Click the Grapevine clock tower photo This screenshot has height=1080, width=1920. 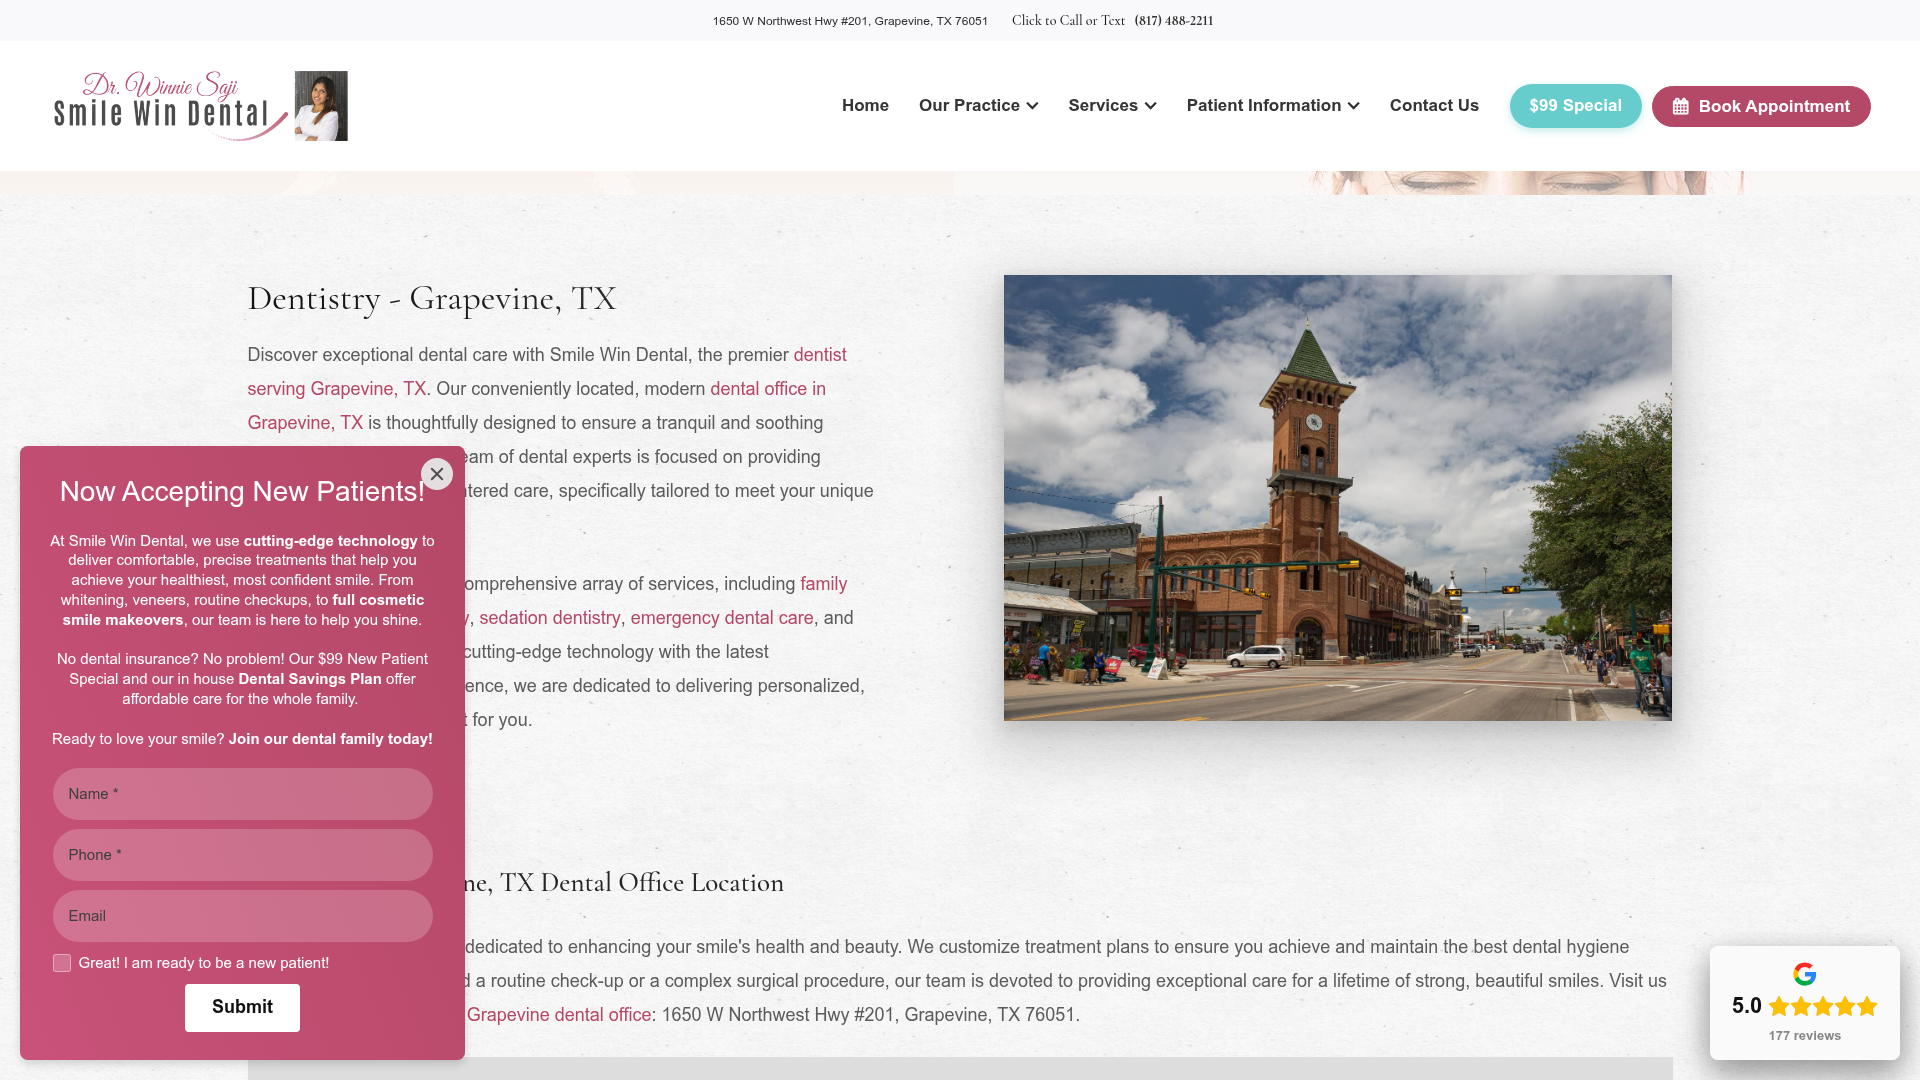(x=1337, y=498)
